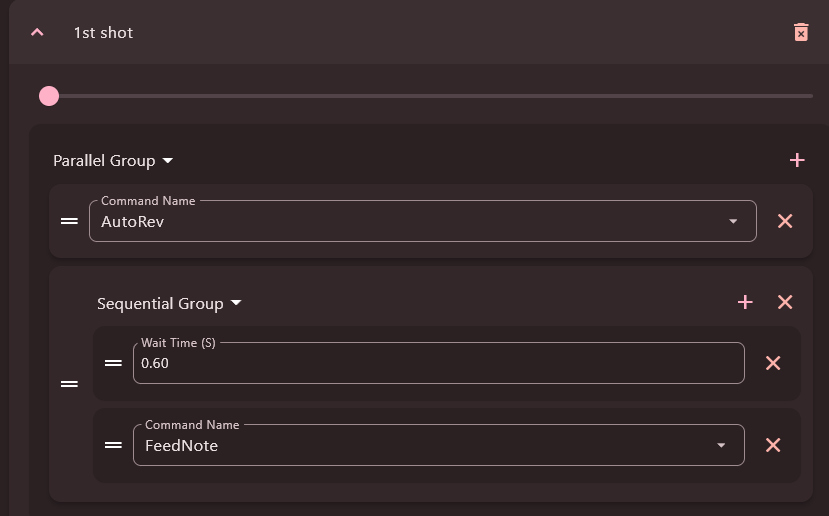This screenshot has width=829, height=516.
Task: Click the pink slider thumb
Action: click(x=49, y=96)
